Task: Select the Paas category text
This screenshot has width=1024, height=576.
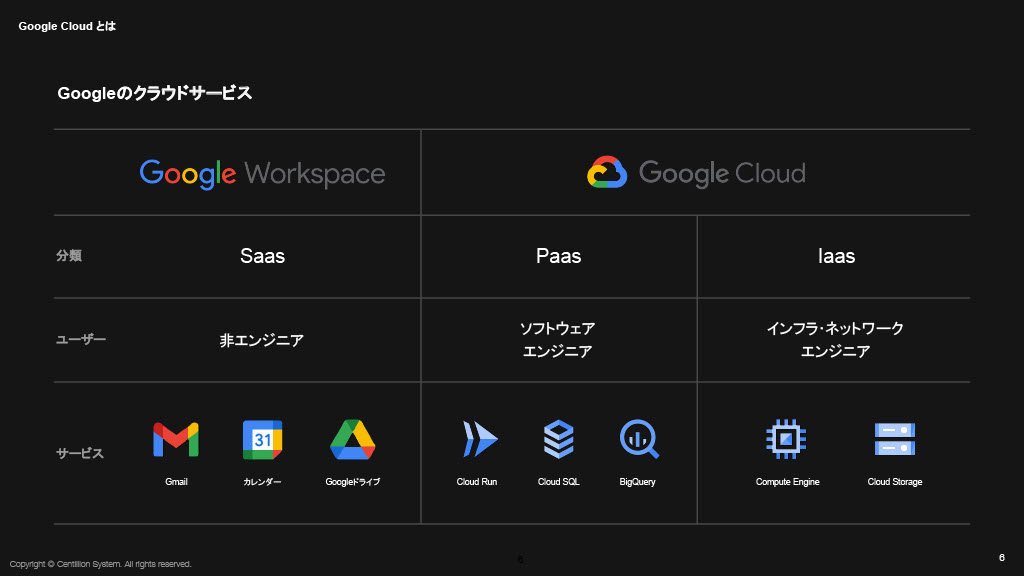Action: coord(558,256)
